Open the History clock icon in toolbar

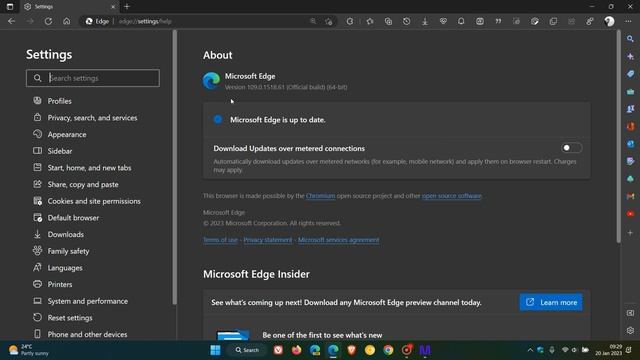click(x=407, y=21)
